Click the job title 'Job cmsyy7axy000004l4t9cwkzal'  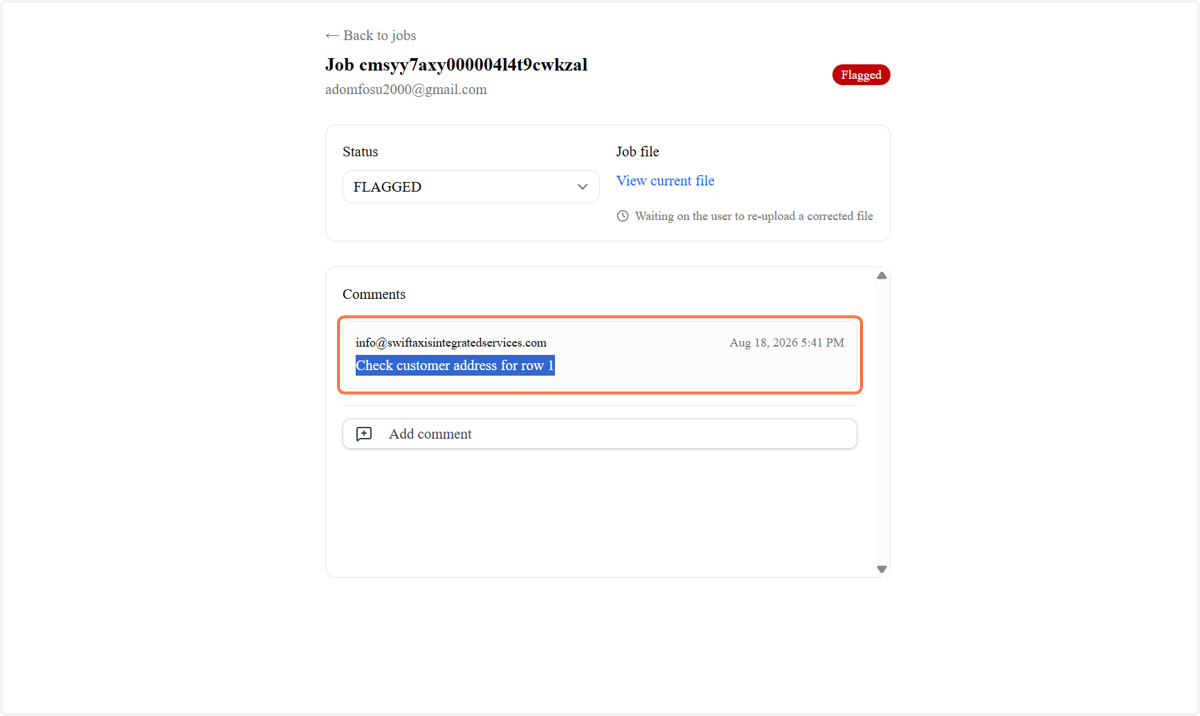(456, 65)
